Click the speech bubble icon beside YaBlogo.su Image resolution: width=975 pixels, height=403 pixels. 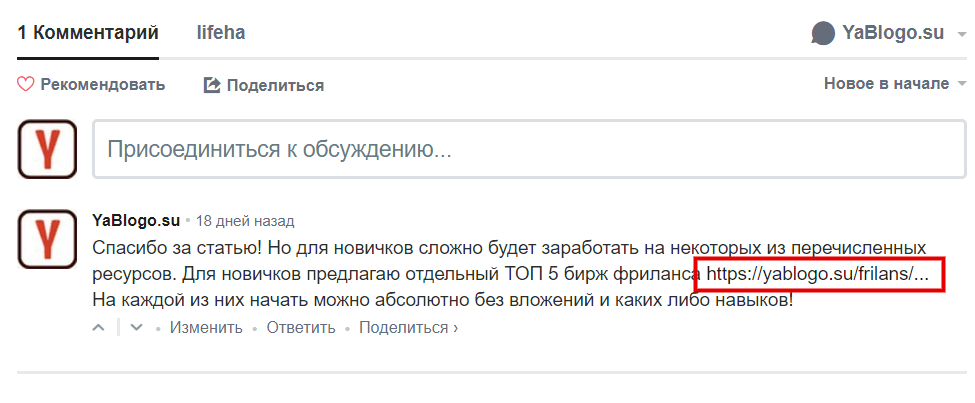(823, 33)
